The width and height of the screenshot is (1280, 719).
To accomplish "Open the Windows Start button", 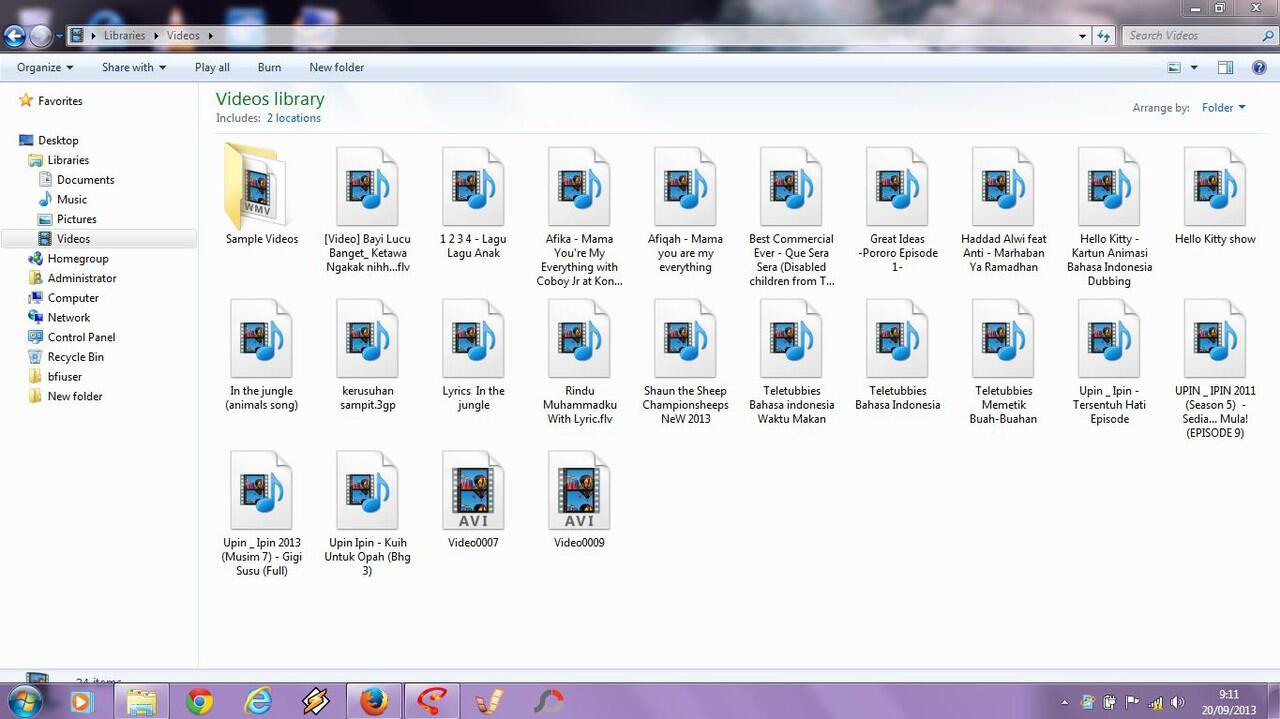I will coord(24,701).
